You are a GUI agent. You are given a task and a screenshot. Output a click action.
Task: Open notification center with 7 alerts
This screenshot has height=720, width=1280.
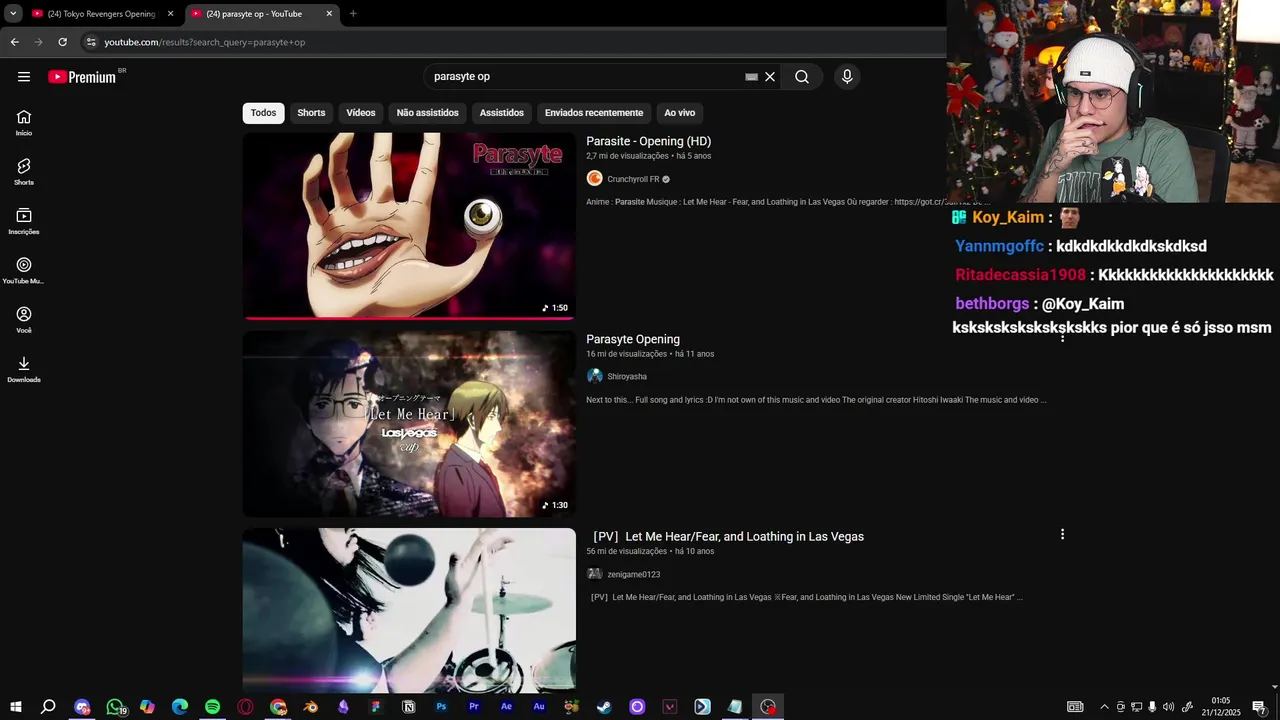[x=1260, y=707]
